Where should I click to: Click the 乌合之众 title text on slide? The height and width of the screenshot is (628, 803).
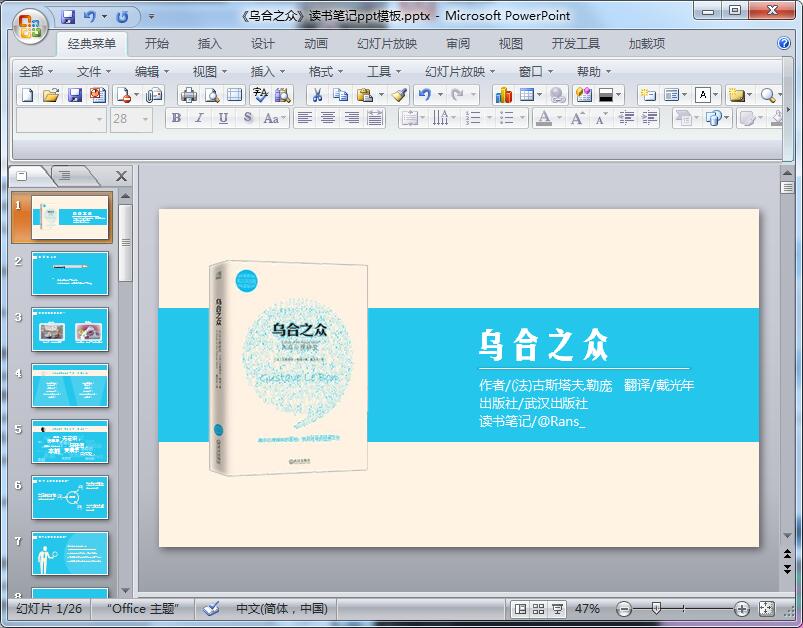point(544,345)
